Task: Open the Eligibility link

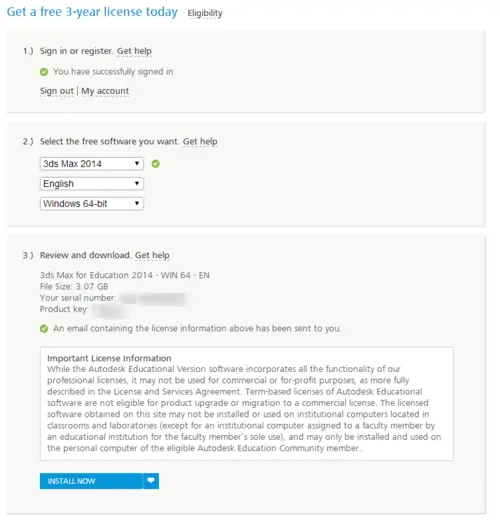Action: [205, 13]
